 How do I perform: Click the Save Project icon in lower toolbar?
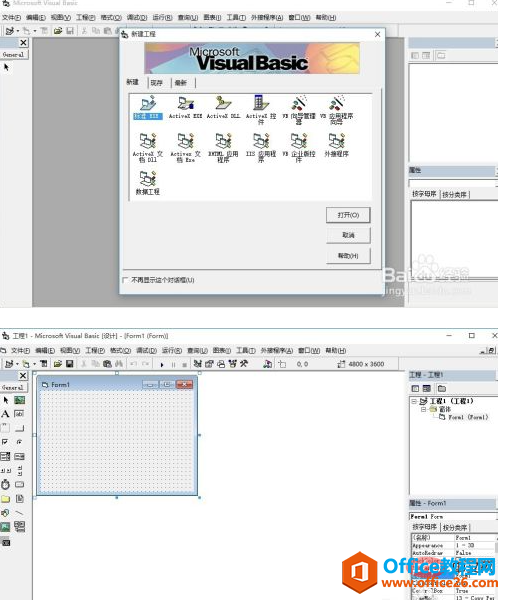click(x=70, y=364)
